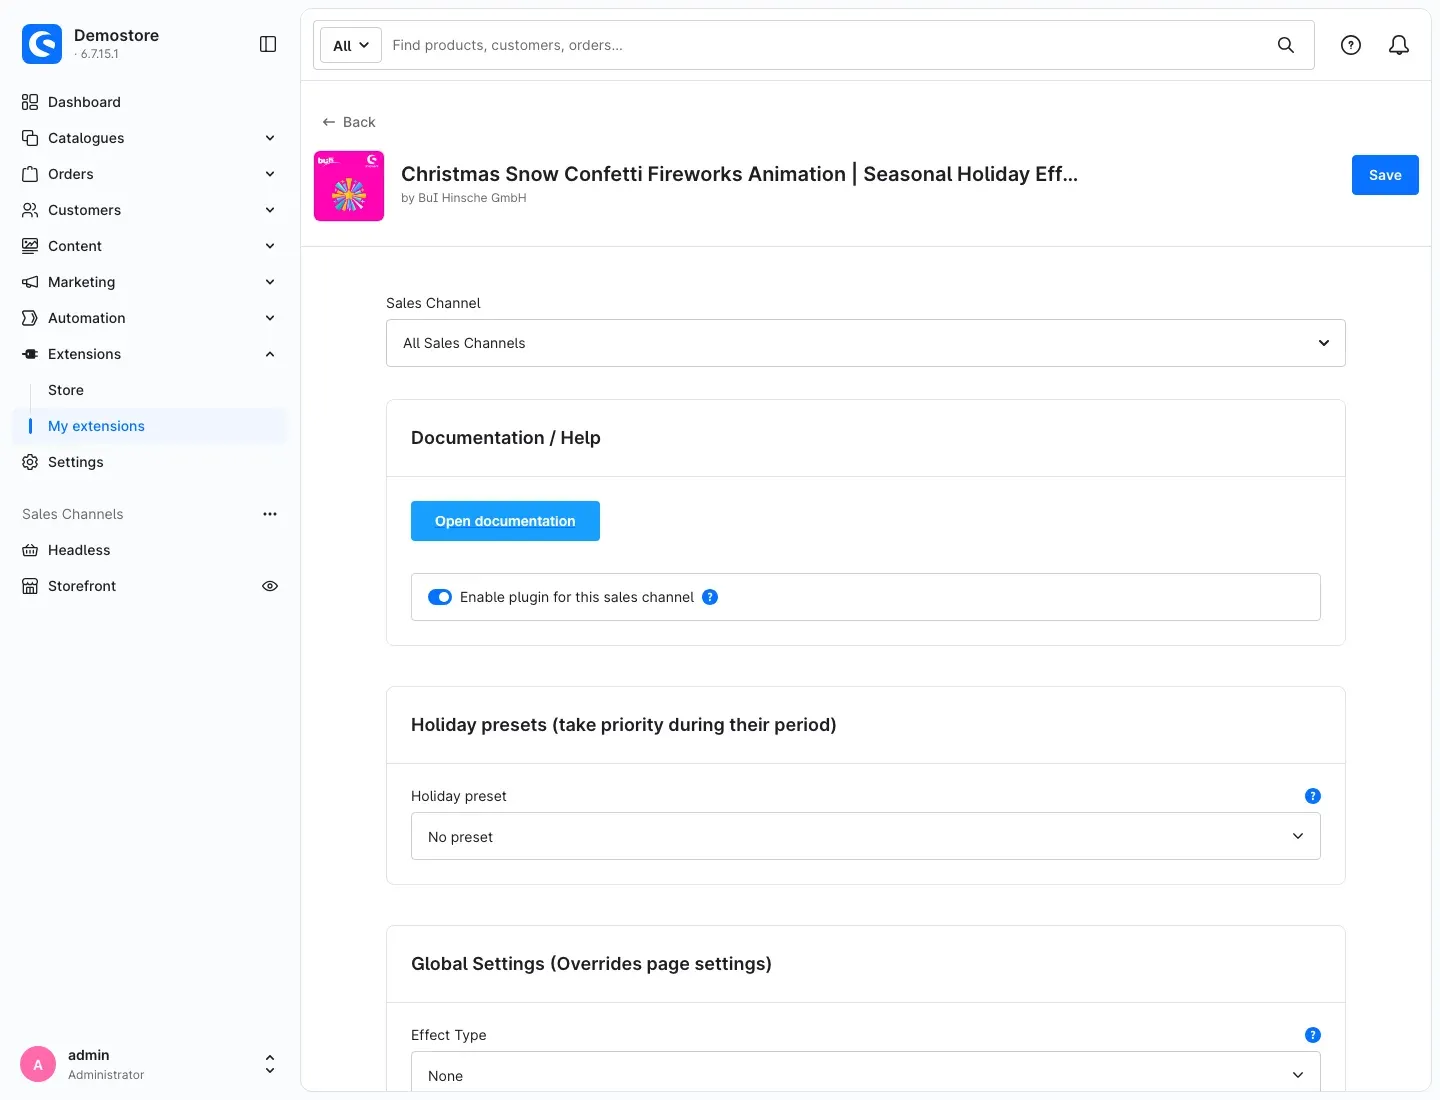1440x1100 pixels.
Task: Open the Effect Type dropdown
Action: pos(866,1072)
